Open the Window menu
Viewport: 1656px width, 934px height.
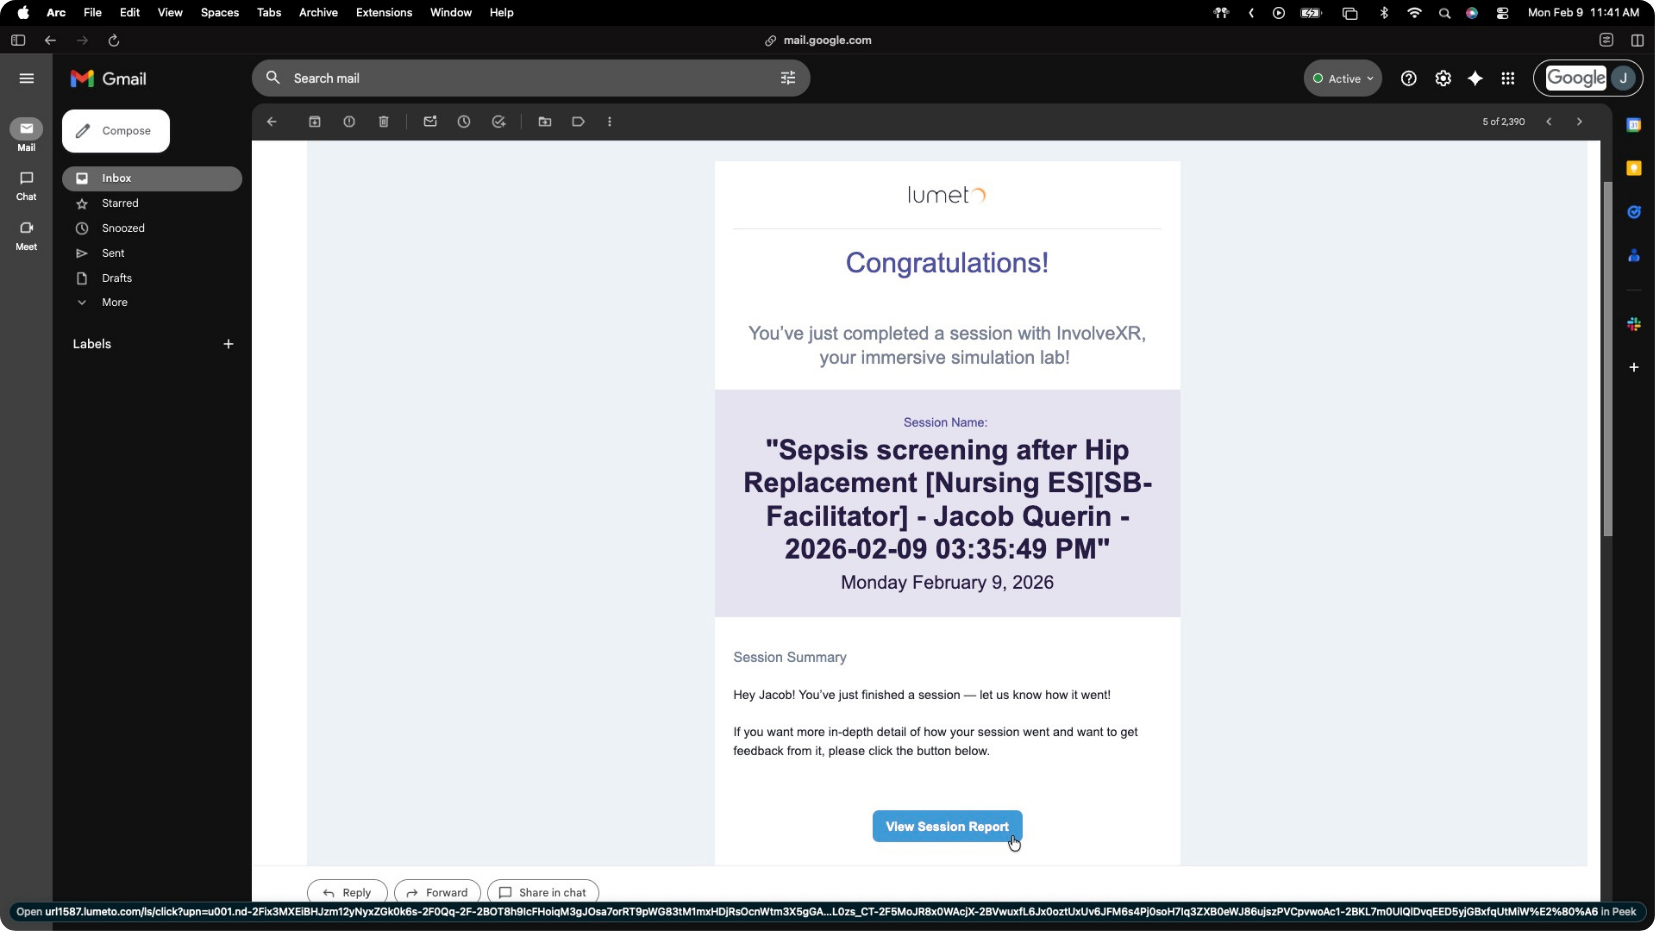click(451, 13)
